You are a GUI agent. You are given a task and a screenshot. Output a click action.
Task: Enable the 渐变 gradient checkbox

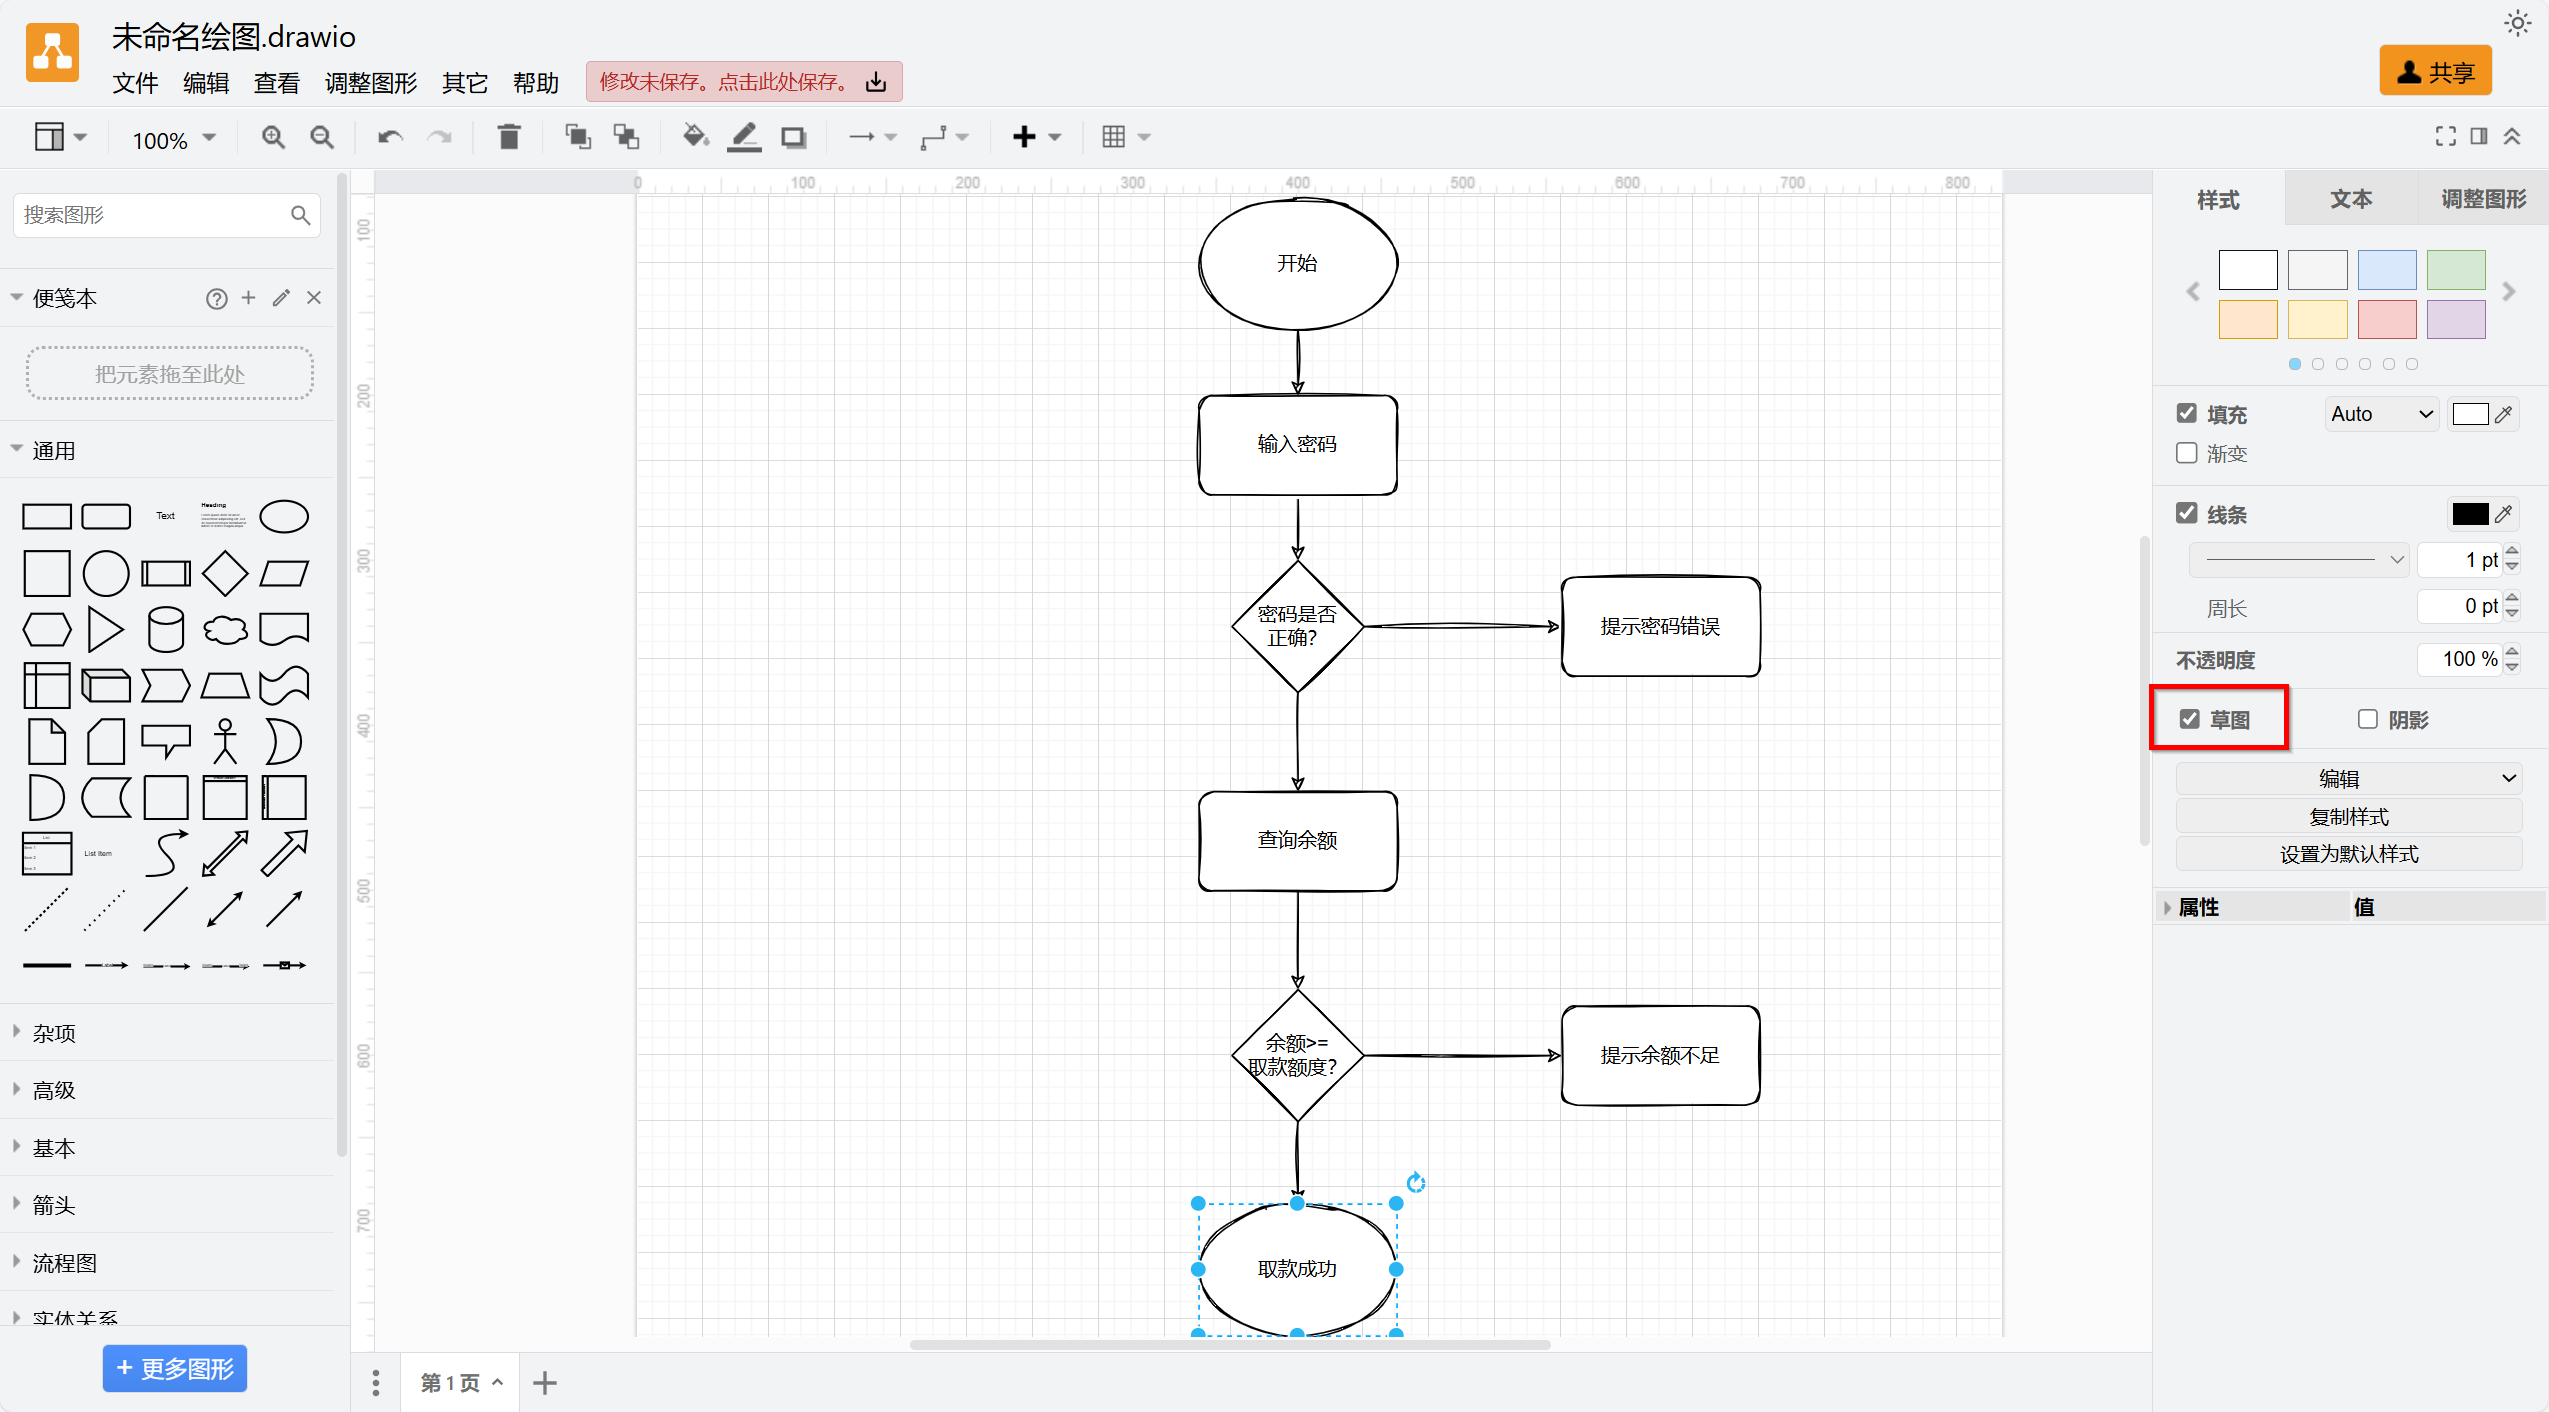tap(2187, 453)
